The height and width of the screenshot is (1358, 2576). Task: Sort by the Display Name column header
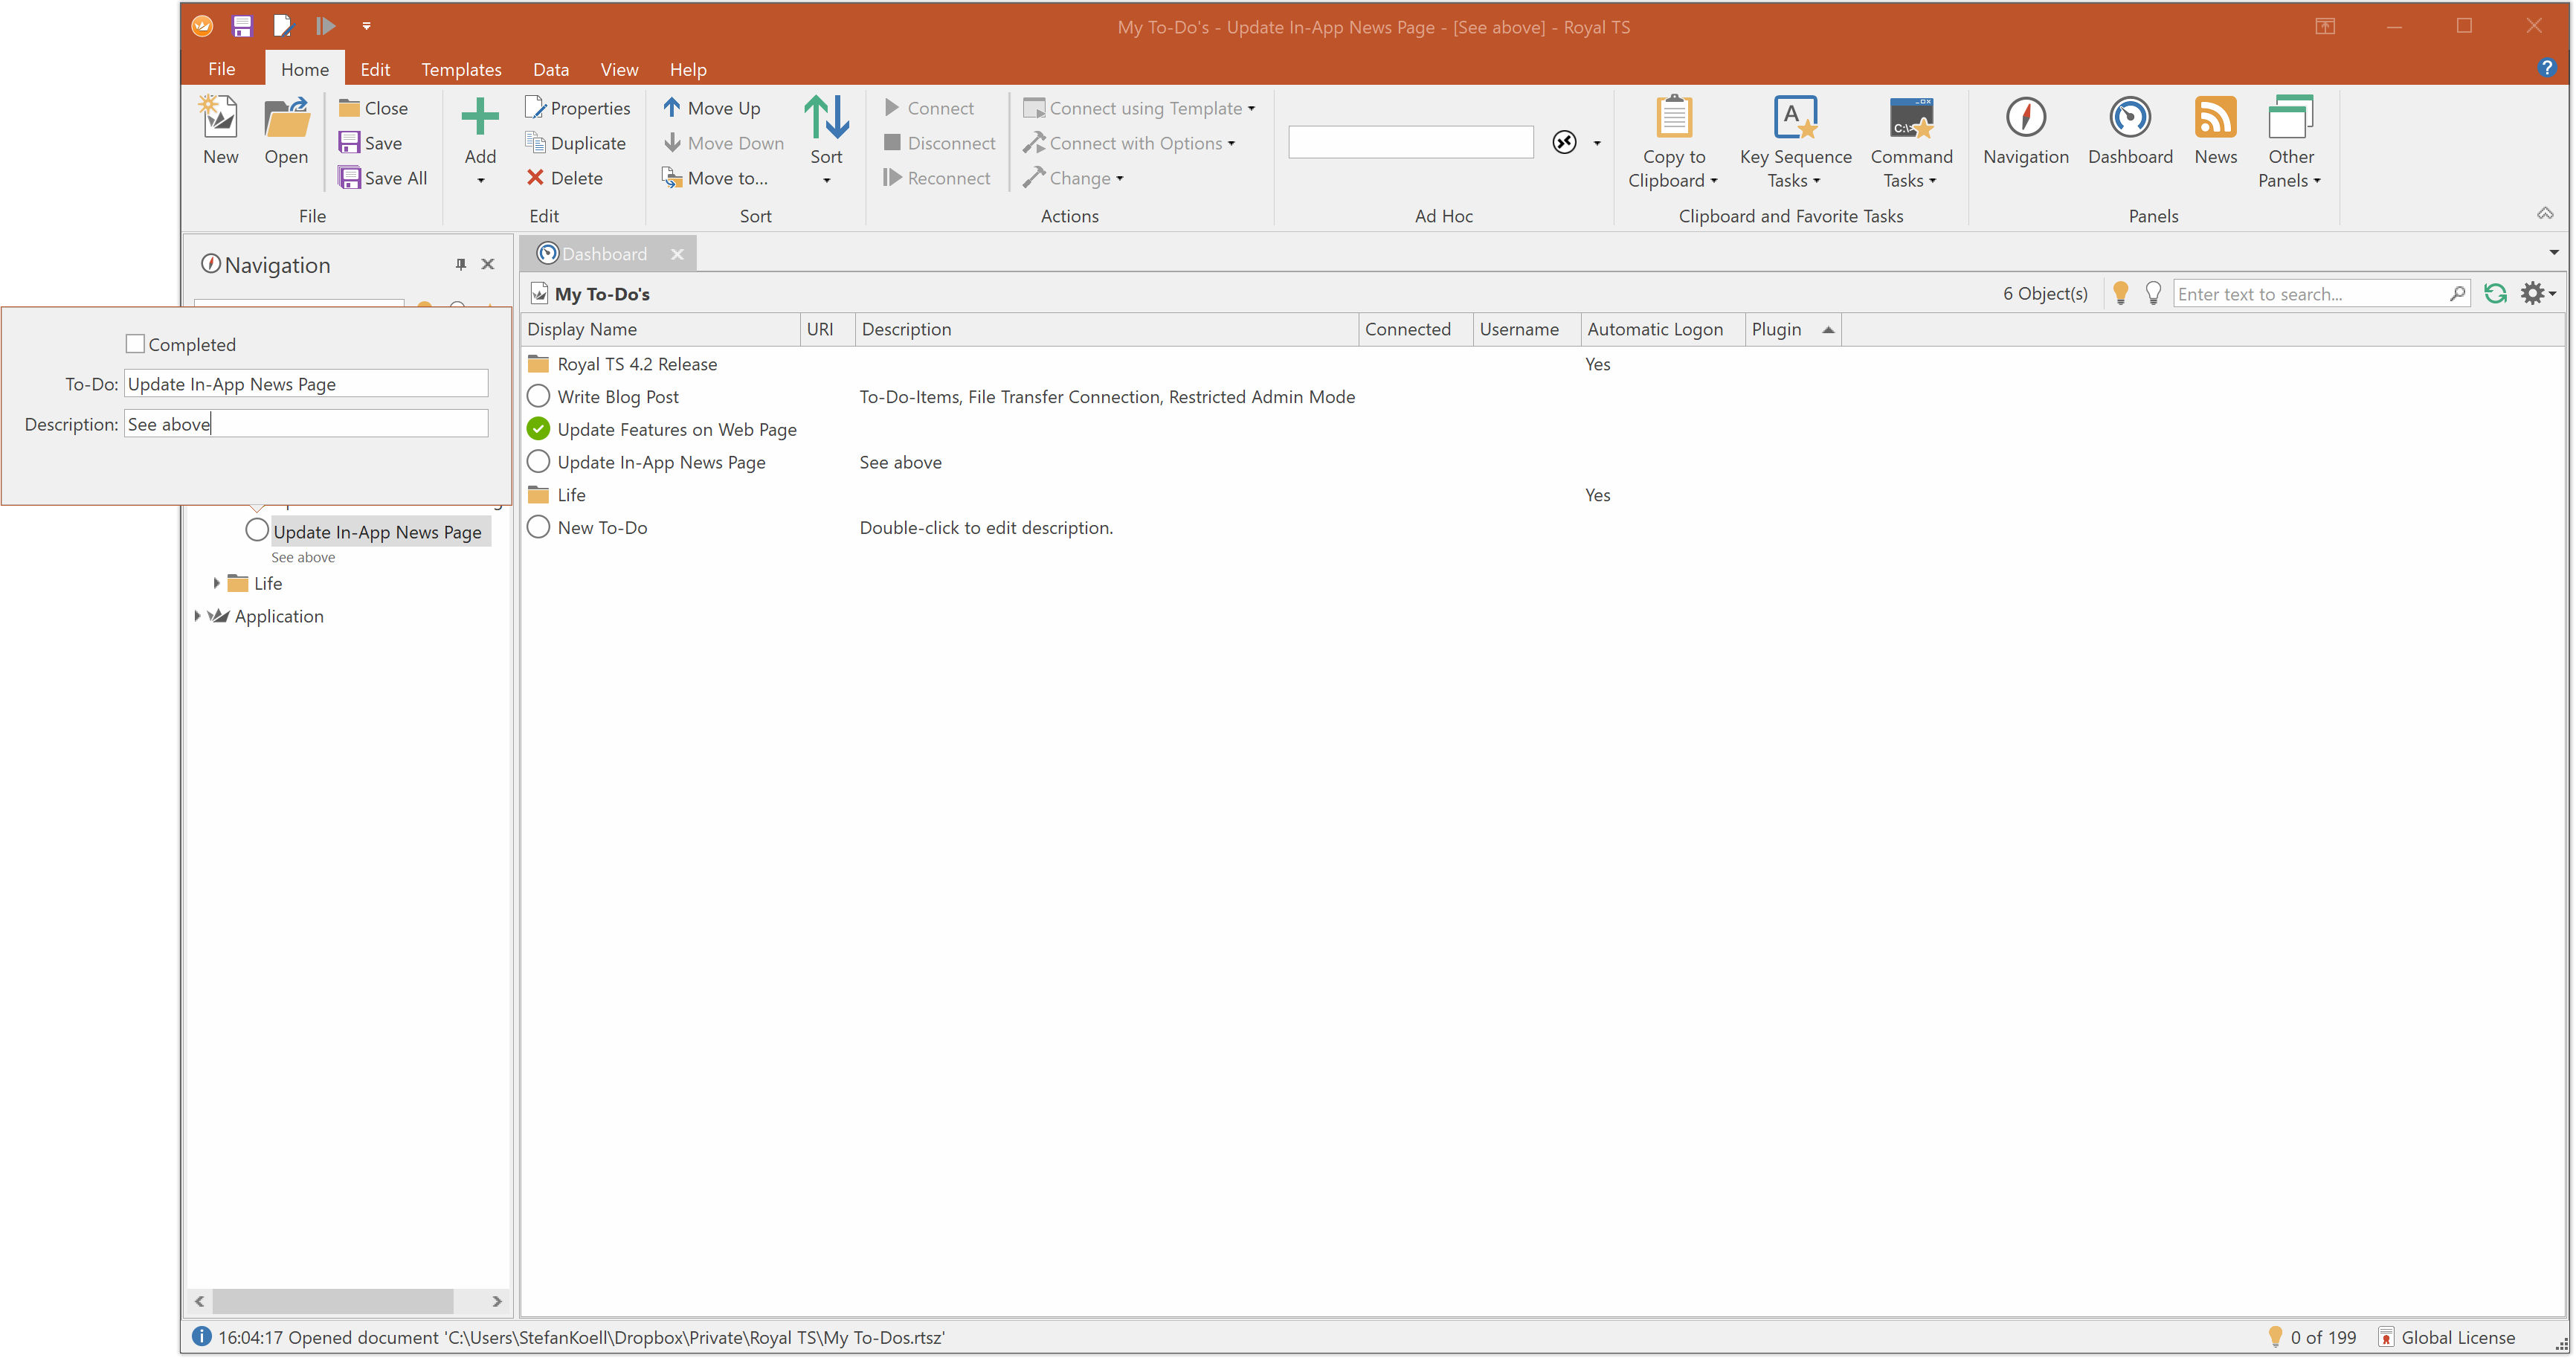pyautogui.click(x=660, y=329)
